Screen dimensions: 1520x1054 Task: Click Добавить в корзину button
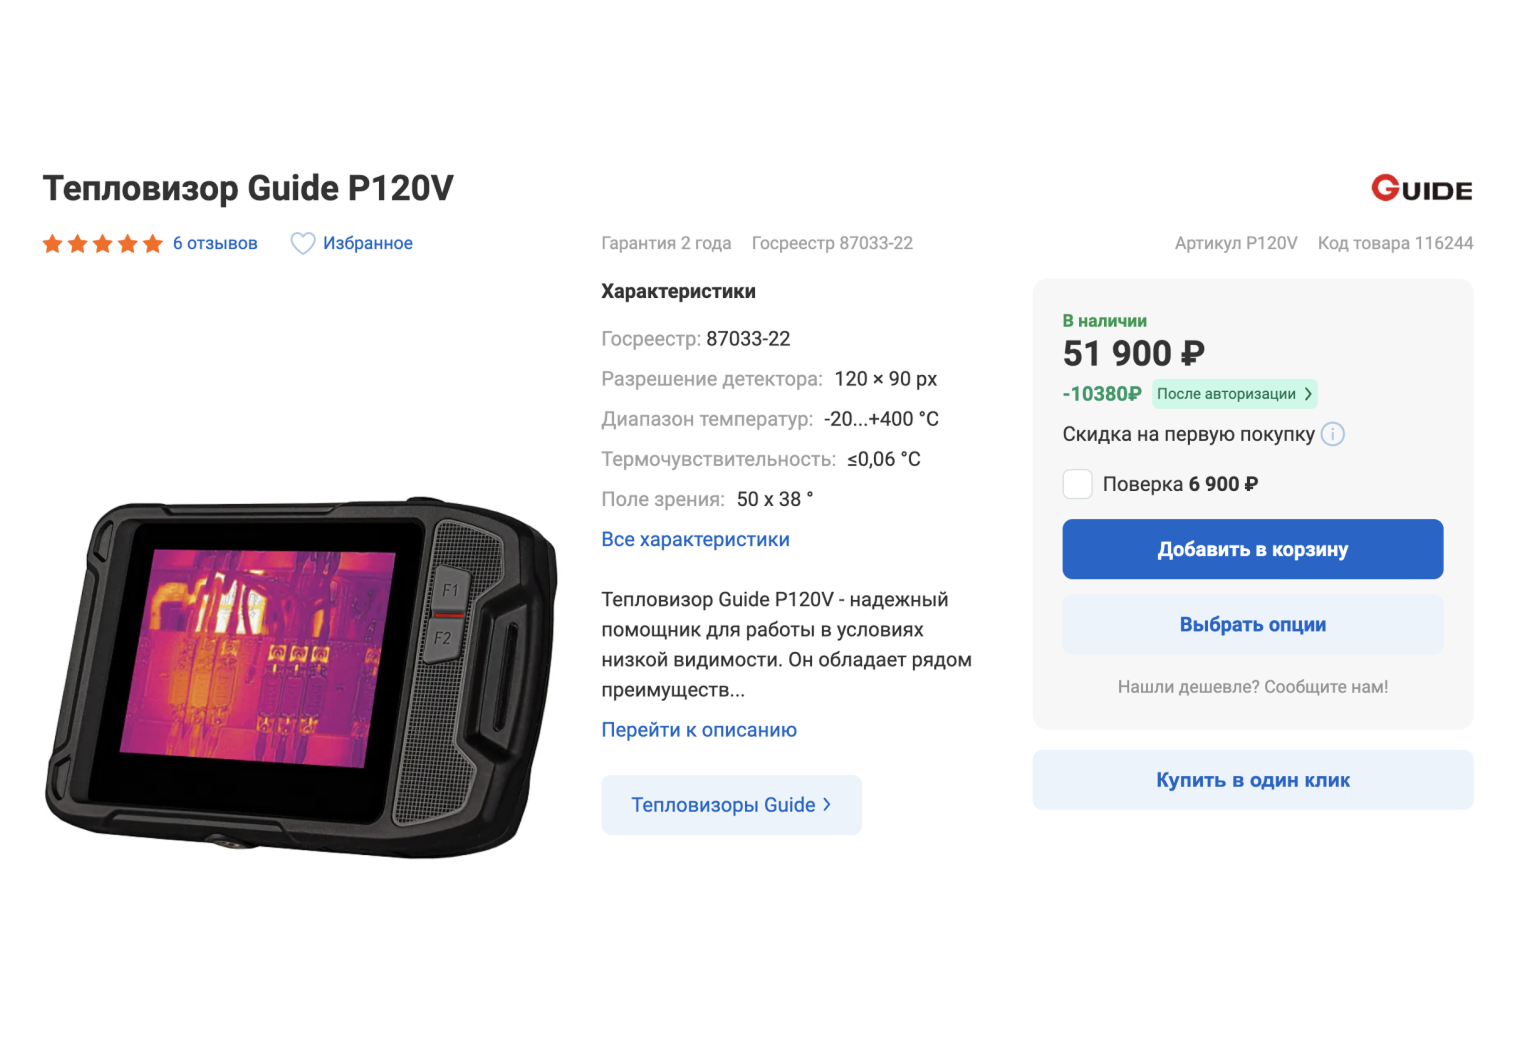[x=1253, y=549]
